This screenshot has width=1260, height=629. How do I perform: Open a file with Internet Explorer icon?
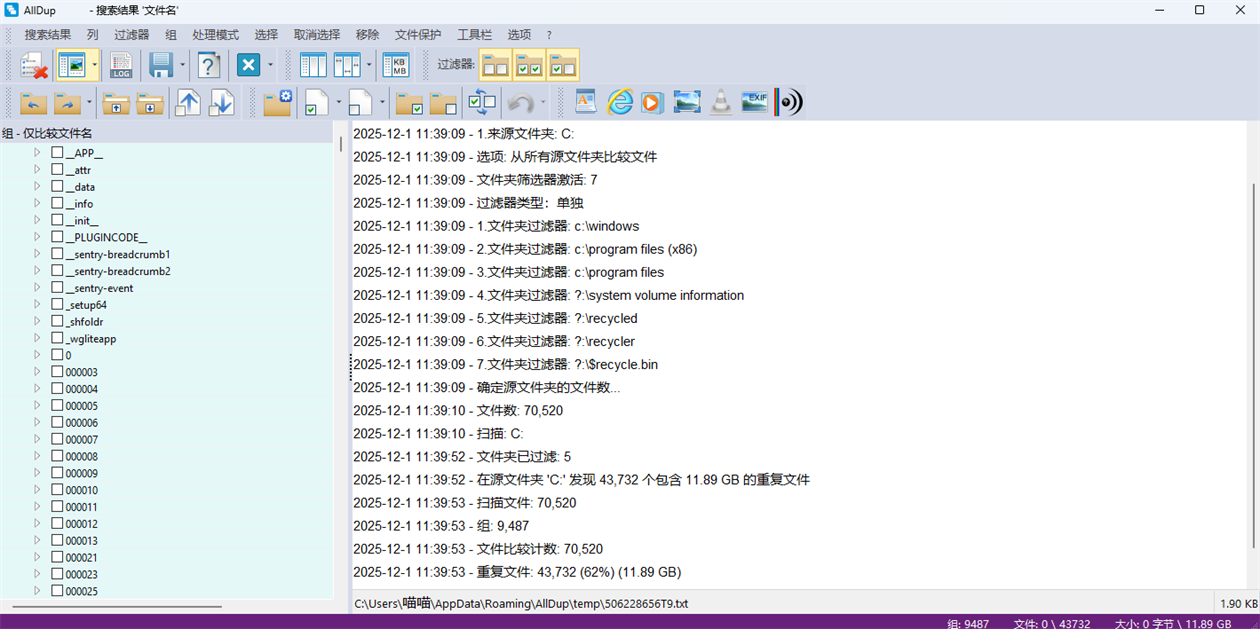pyautogui.click(x=620, y=101)
